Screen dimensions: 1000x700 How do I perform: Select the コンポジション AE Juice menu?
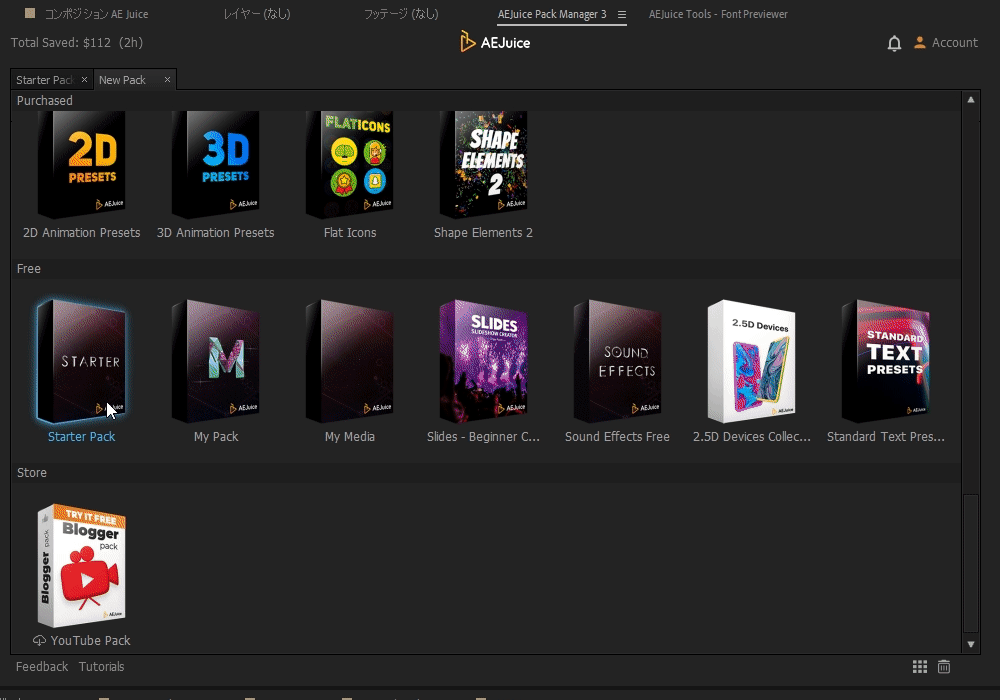click(x=96, y=14)
